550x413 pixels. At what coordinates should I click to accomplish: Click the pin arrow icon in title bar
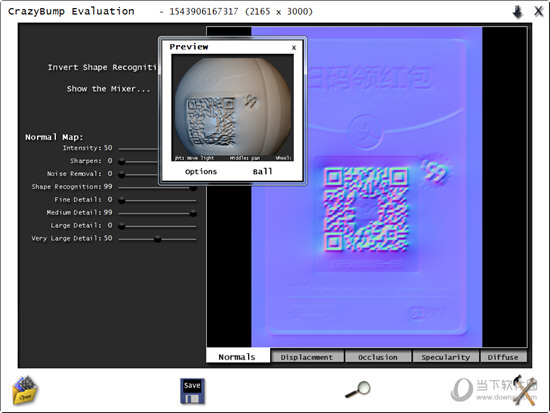pos(518,12)
